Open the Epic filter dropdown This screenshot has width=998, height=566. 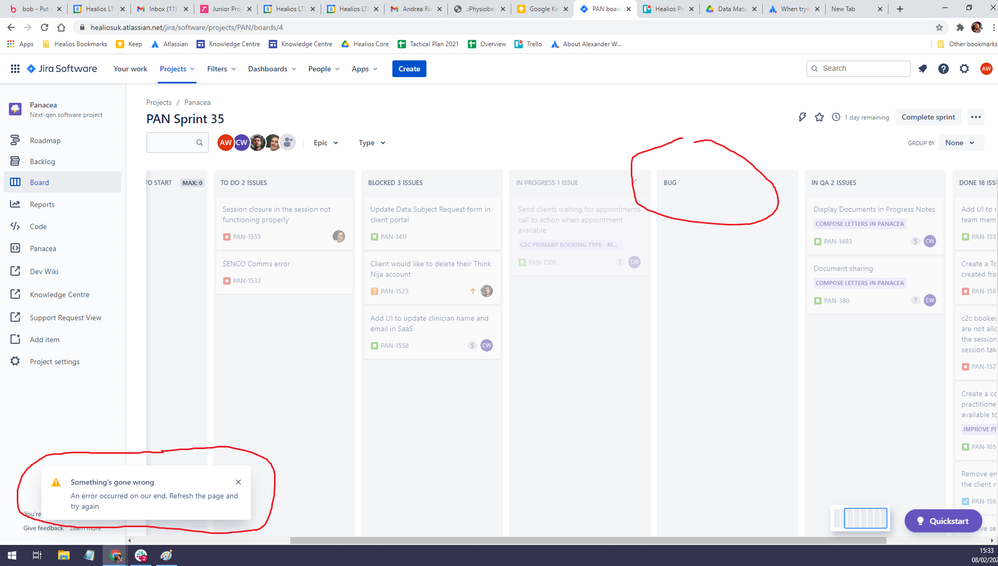(325, 143)
